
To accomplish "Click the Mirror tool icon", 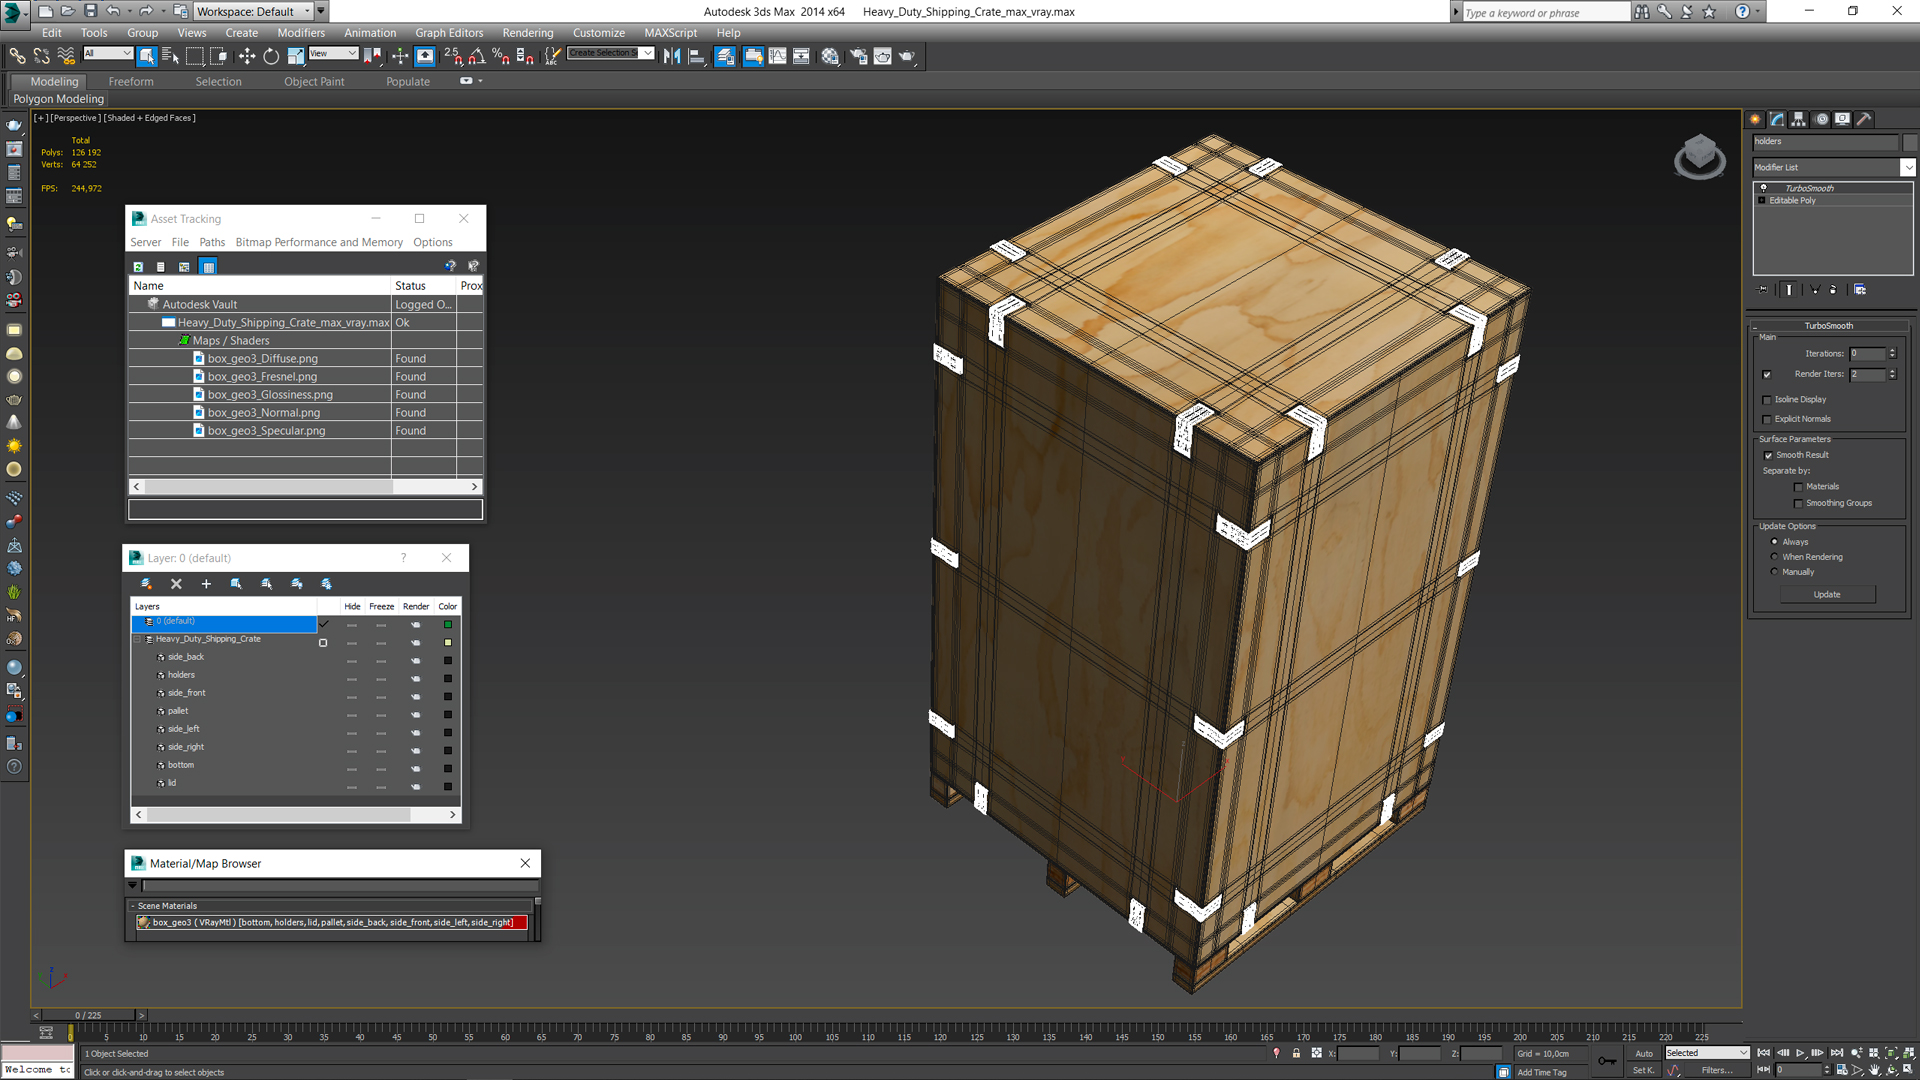I will click(x=672, y=56).
